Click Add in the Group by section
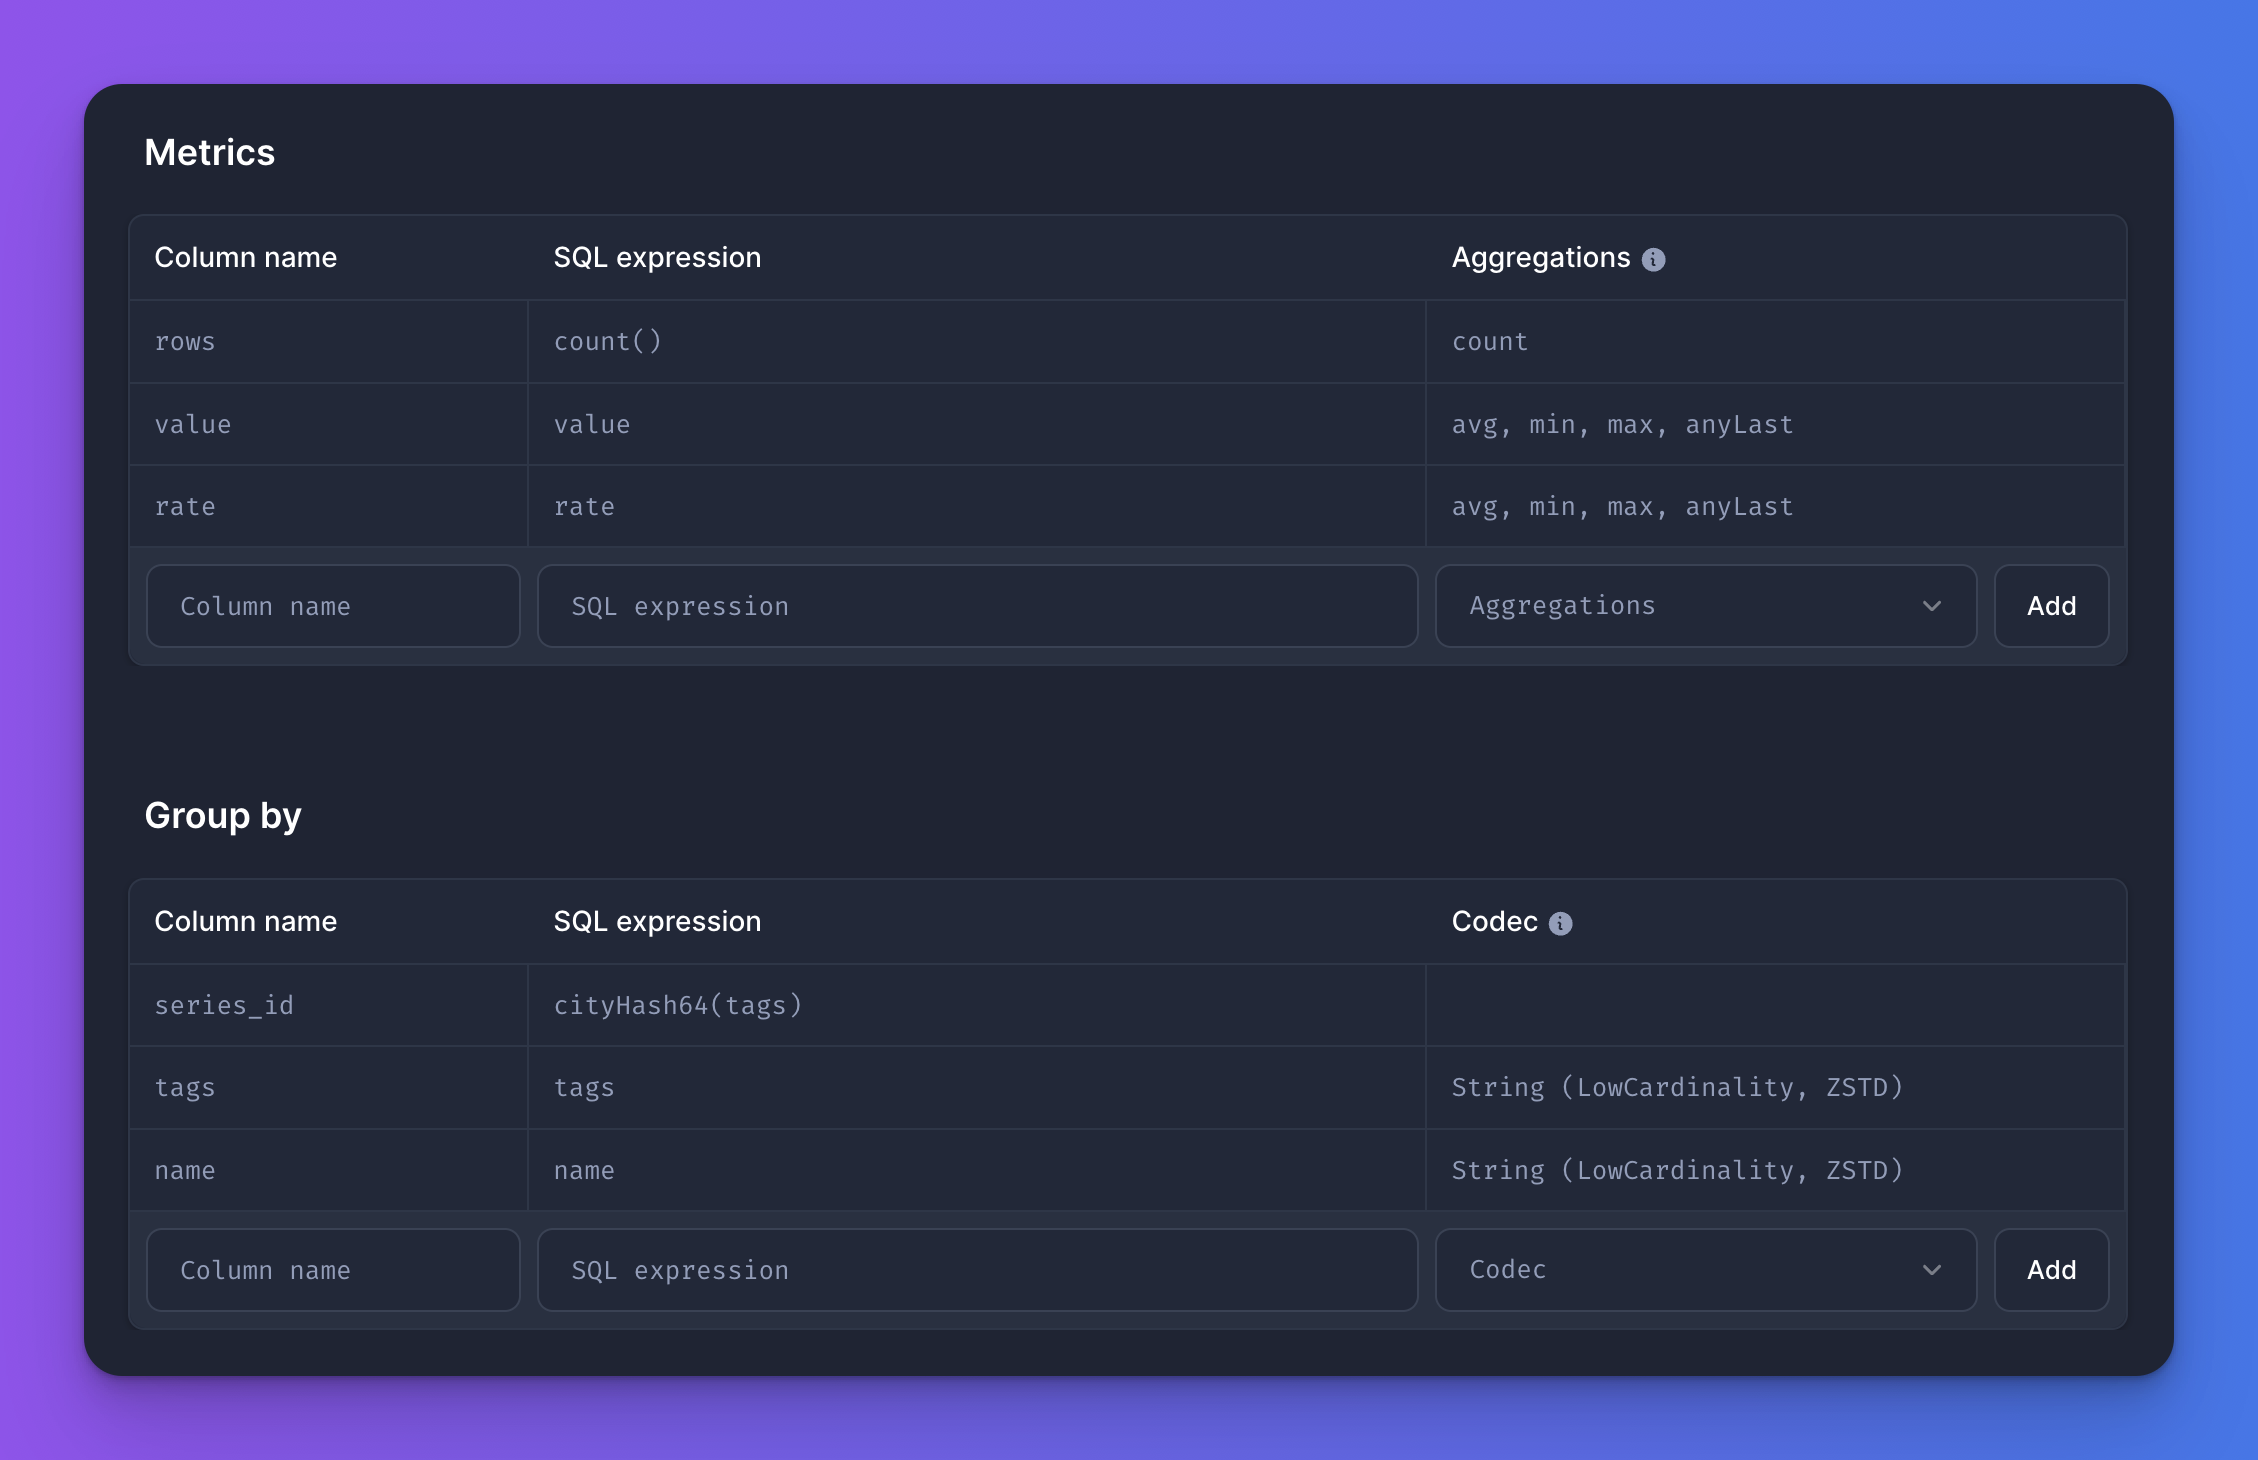This screenshot has height=1460, width=2258. pyautogui.click(x=2050, y=1270)
